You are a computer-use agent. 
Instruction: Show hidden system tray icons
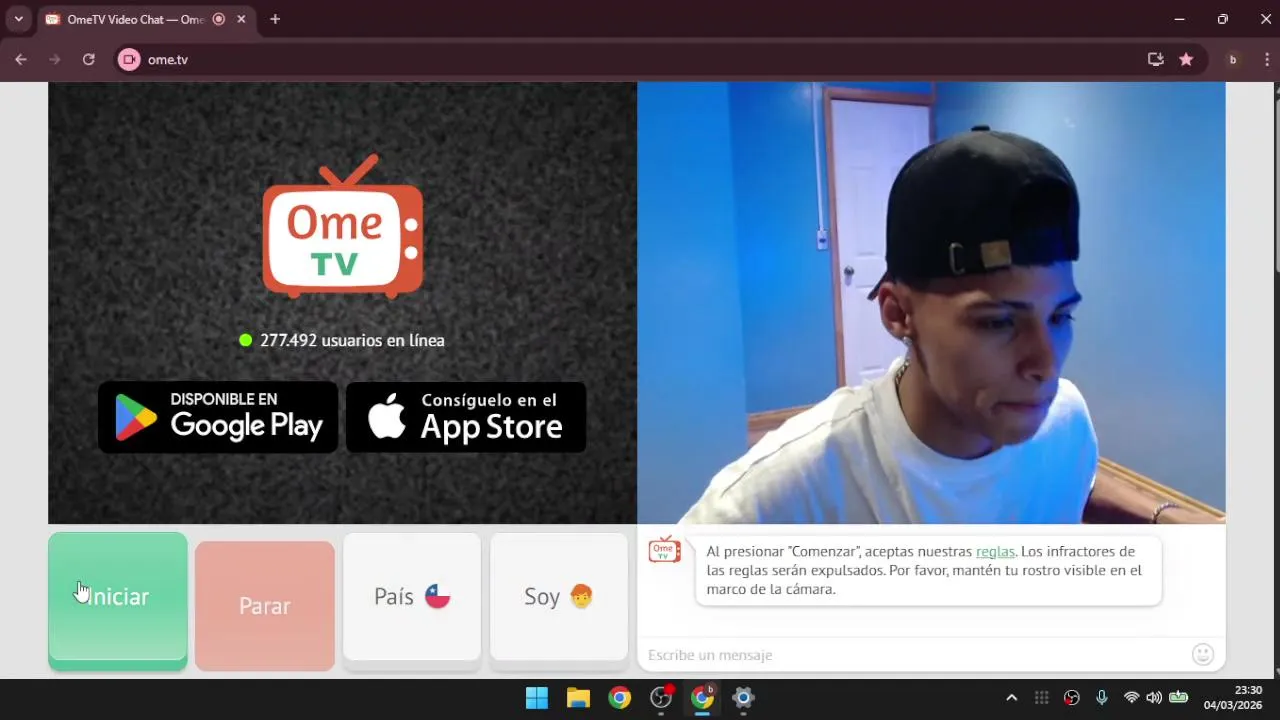tap(1011, 698)
